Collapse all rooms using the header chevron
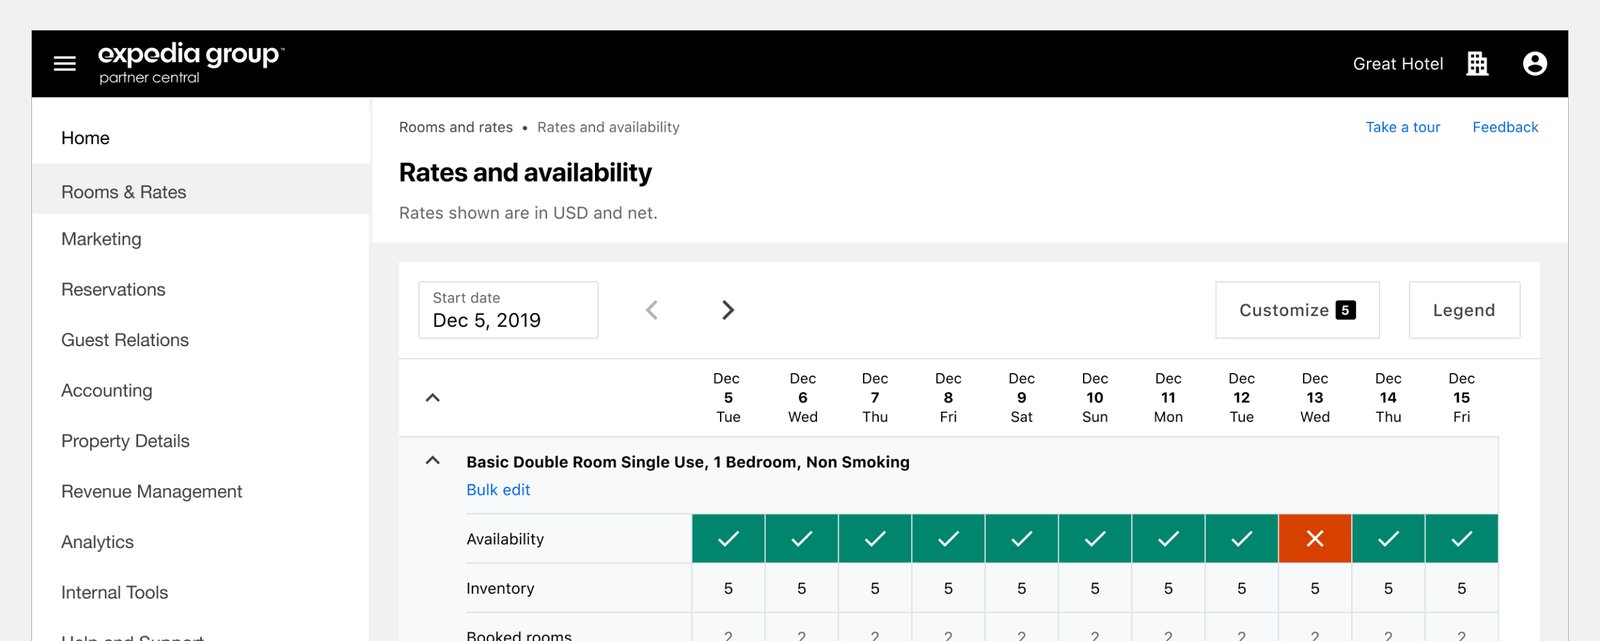 coord(433,398)
